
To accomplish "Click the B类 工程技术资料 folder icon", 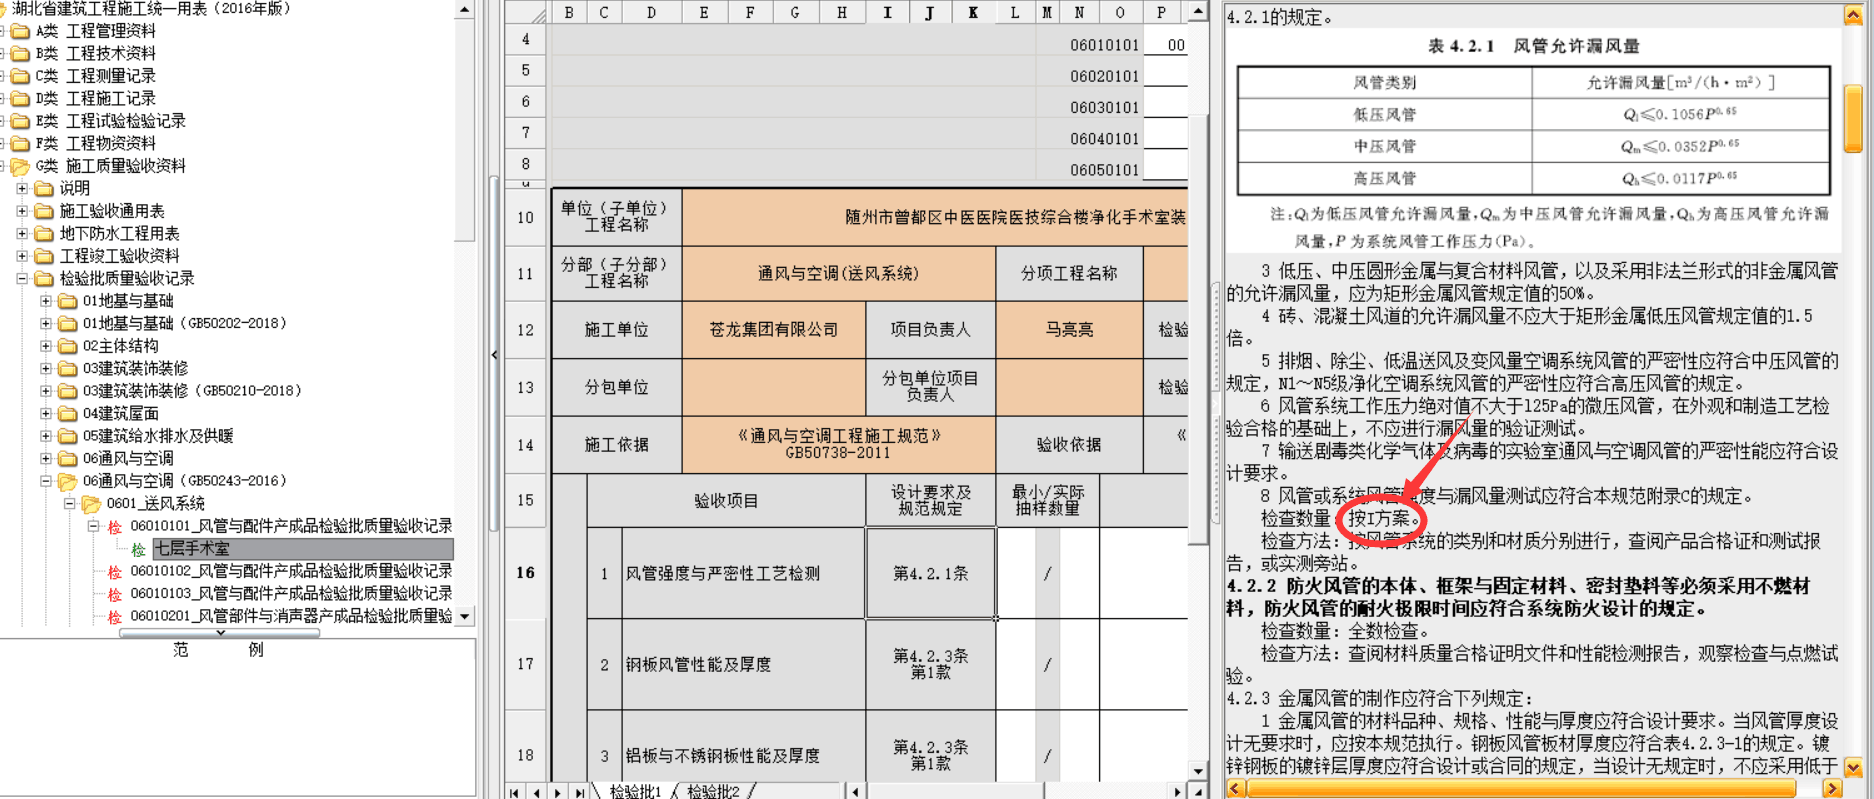I will (x=20, y=53).
